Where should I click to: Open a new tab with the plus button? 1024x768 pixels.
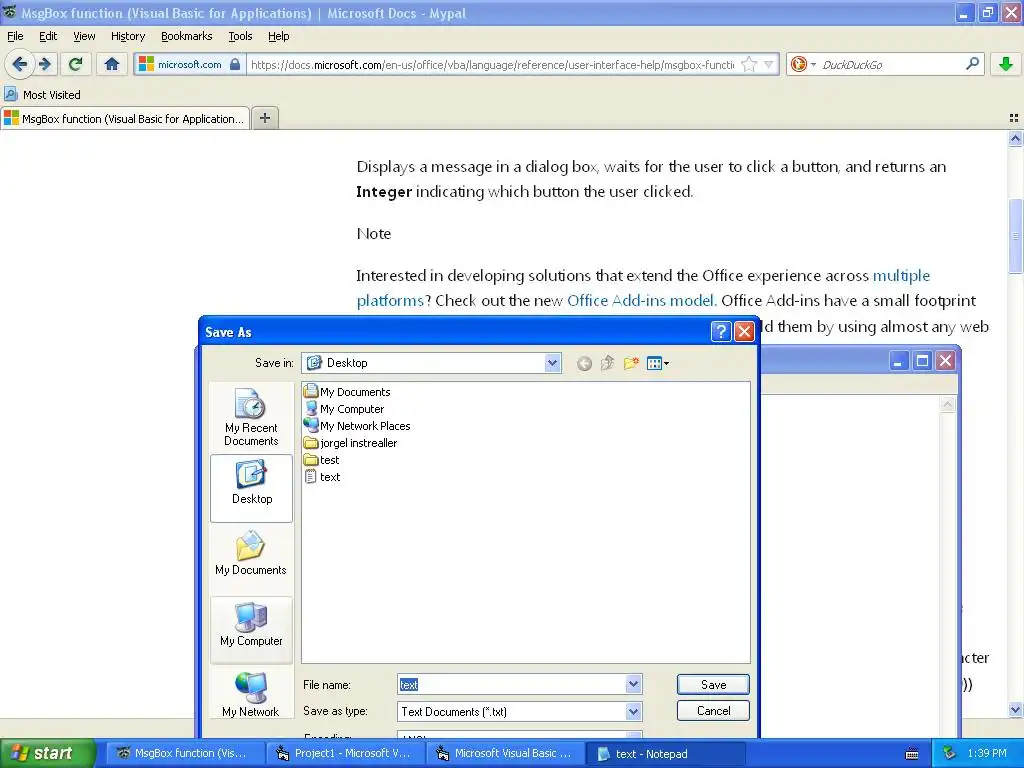coord(264,118)
